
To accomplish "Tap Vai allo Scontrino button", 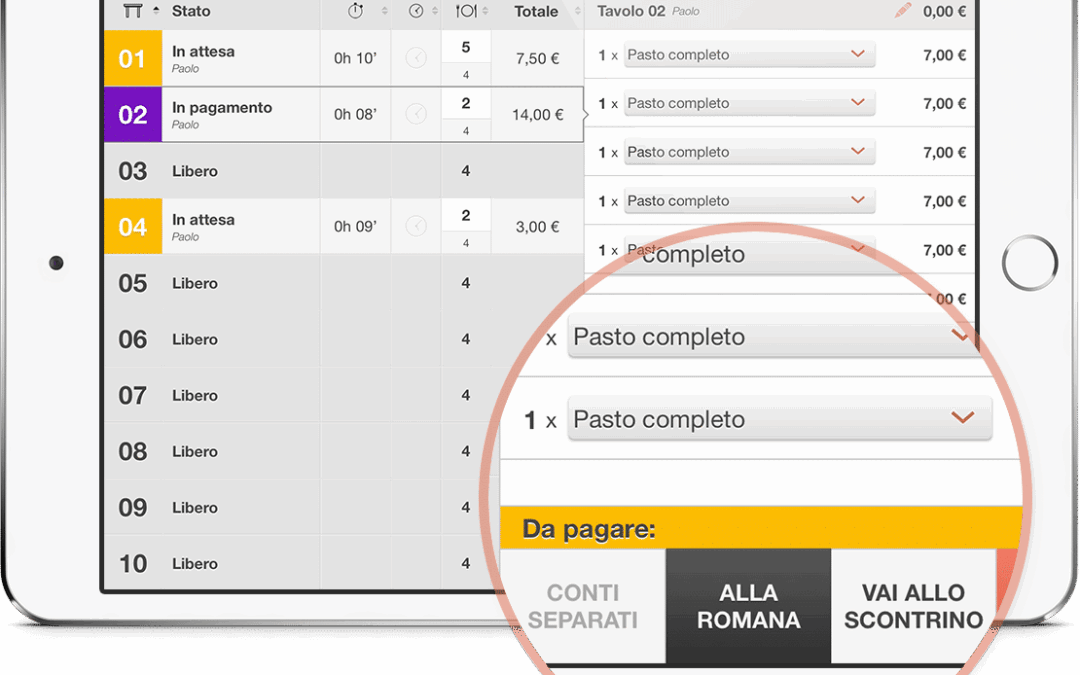I will [912, 606].
